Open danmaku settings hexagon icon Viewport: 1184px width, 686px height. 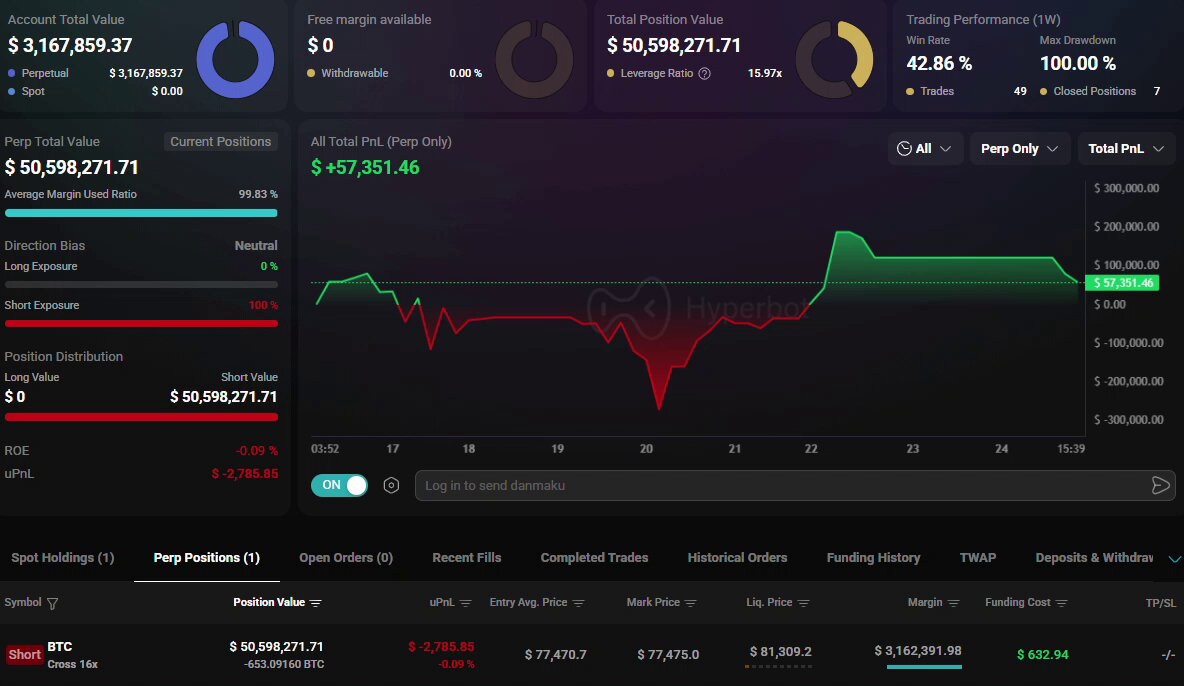tap(392, 485)
